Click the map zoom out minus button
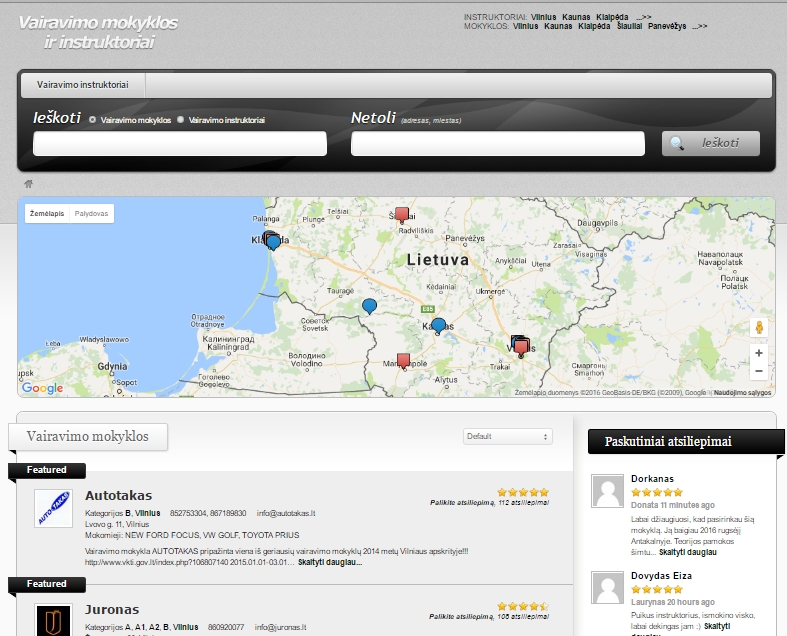This screenshot has width=787, height=636. click(759, 371)
